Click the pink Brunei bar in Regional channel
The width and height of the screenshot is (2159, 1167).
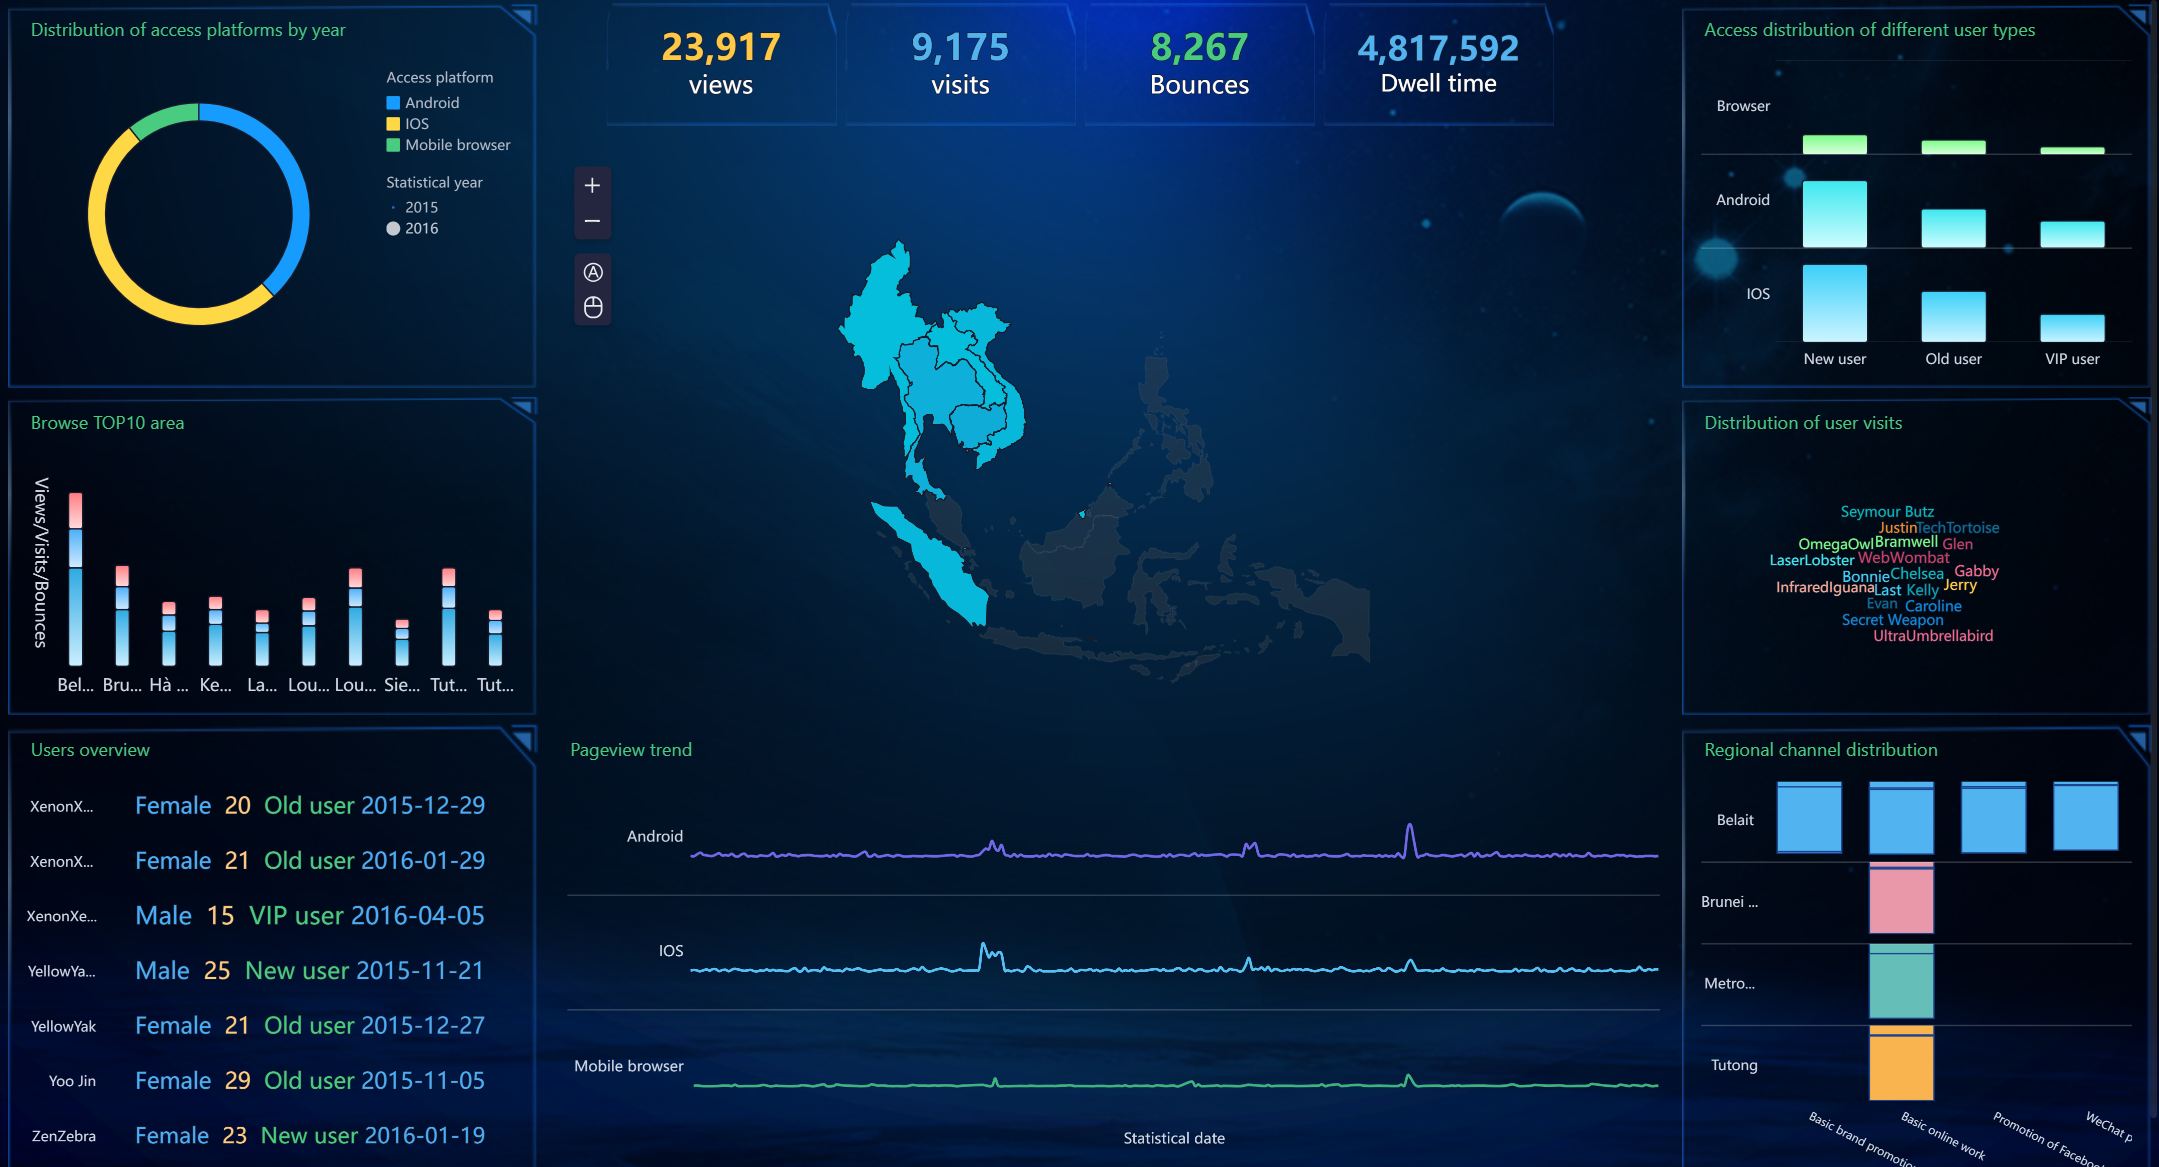(1900, 900)
